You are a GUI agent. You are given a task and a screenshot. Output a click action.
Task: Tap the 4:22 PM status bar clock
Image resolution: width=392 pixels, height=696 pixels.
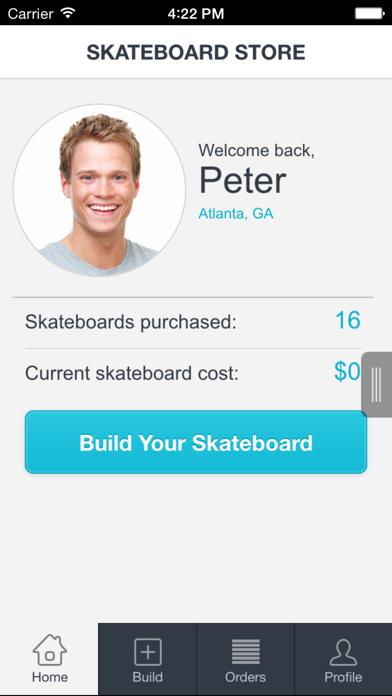[196, 14]
